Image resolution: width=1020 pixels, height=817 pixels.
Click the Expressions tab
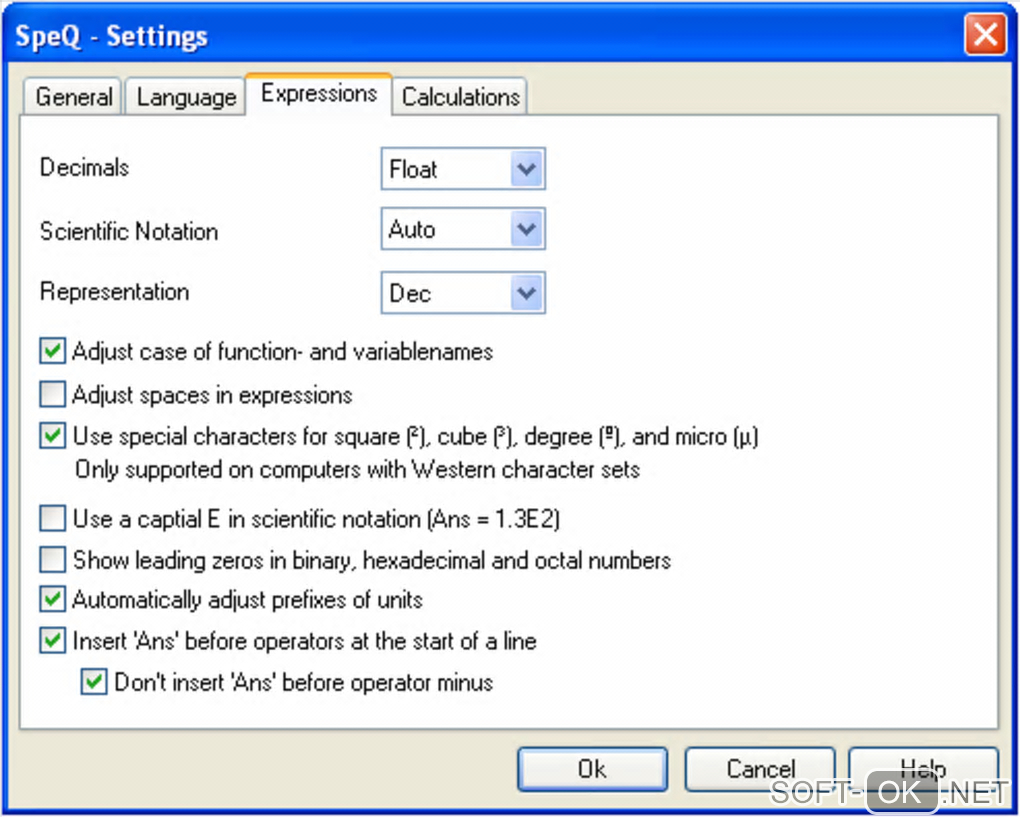point(319,94)
